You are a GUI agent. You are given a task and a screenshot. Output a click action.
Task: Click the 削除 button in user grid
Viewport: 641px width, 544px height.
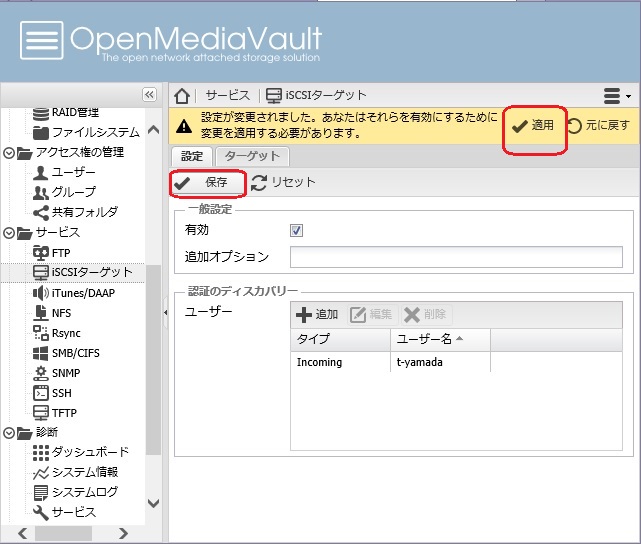(425, 315)
